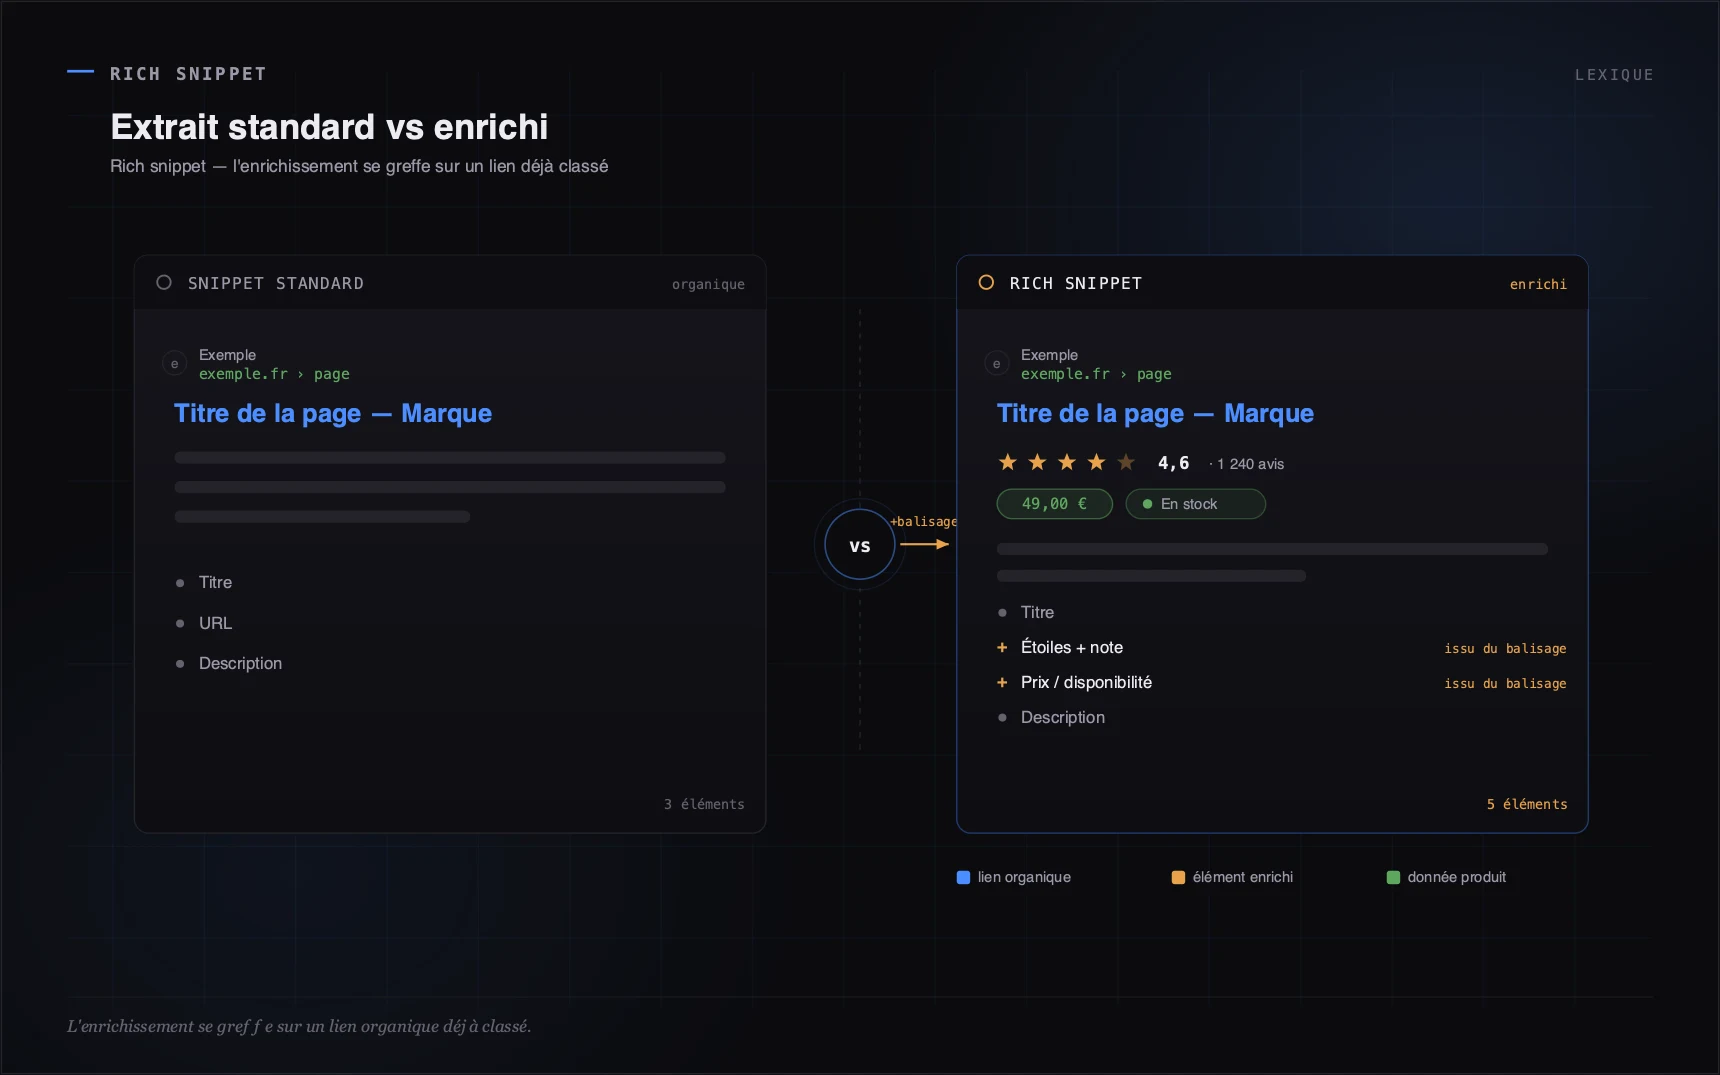The width and height of the screenshot is (1720, 1075).
Task: Click the green donnée produit legend swatch
Action: pos(1393,877)
